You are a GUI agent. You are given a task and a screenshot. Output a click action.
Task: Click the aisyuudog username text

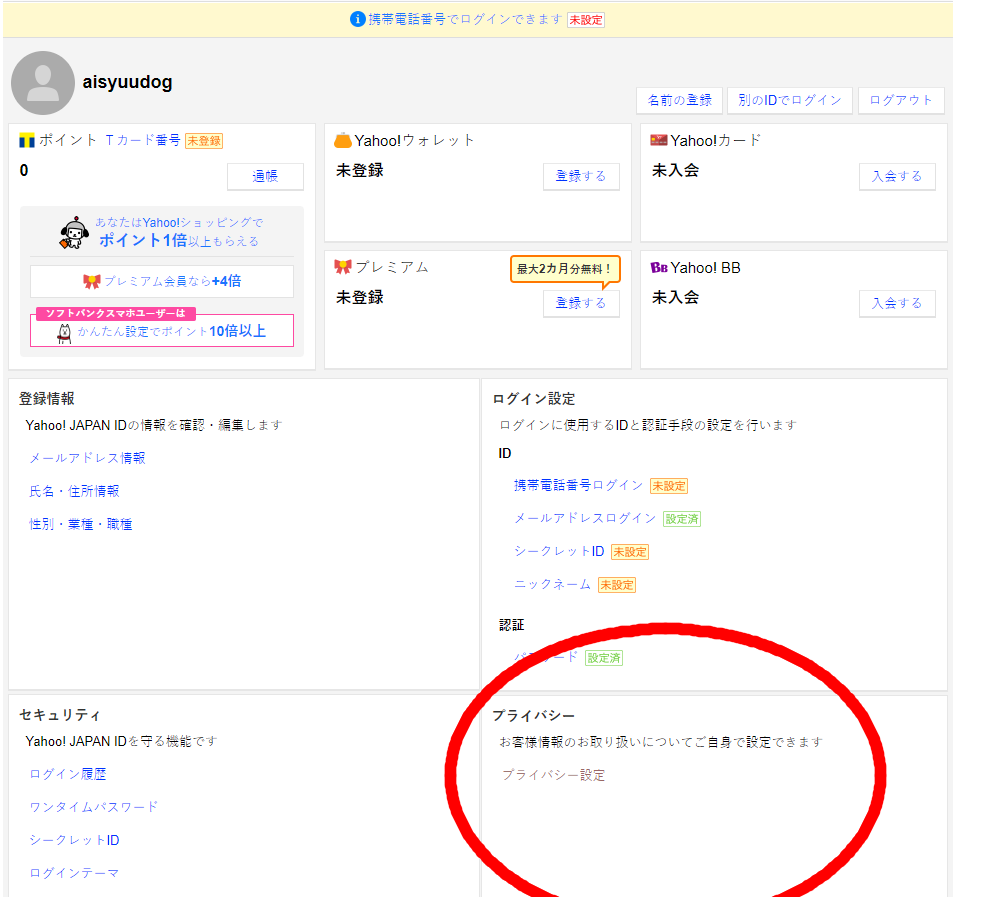(x=127, y=82)
